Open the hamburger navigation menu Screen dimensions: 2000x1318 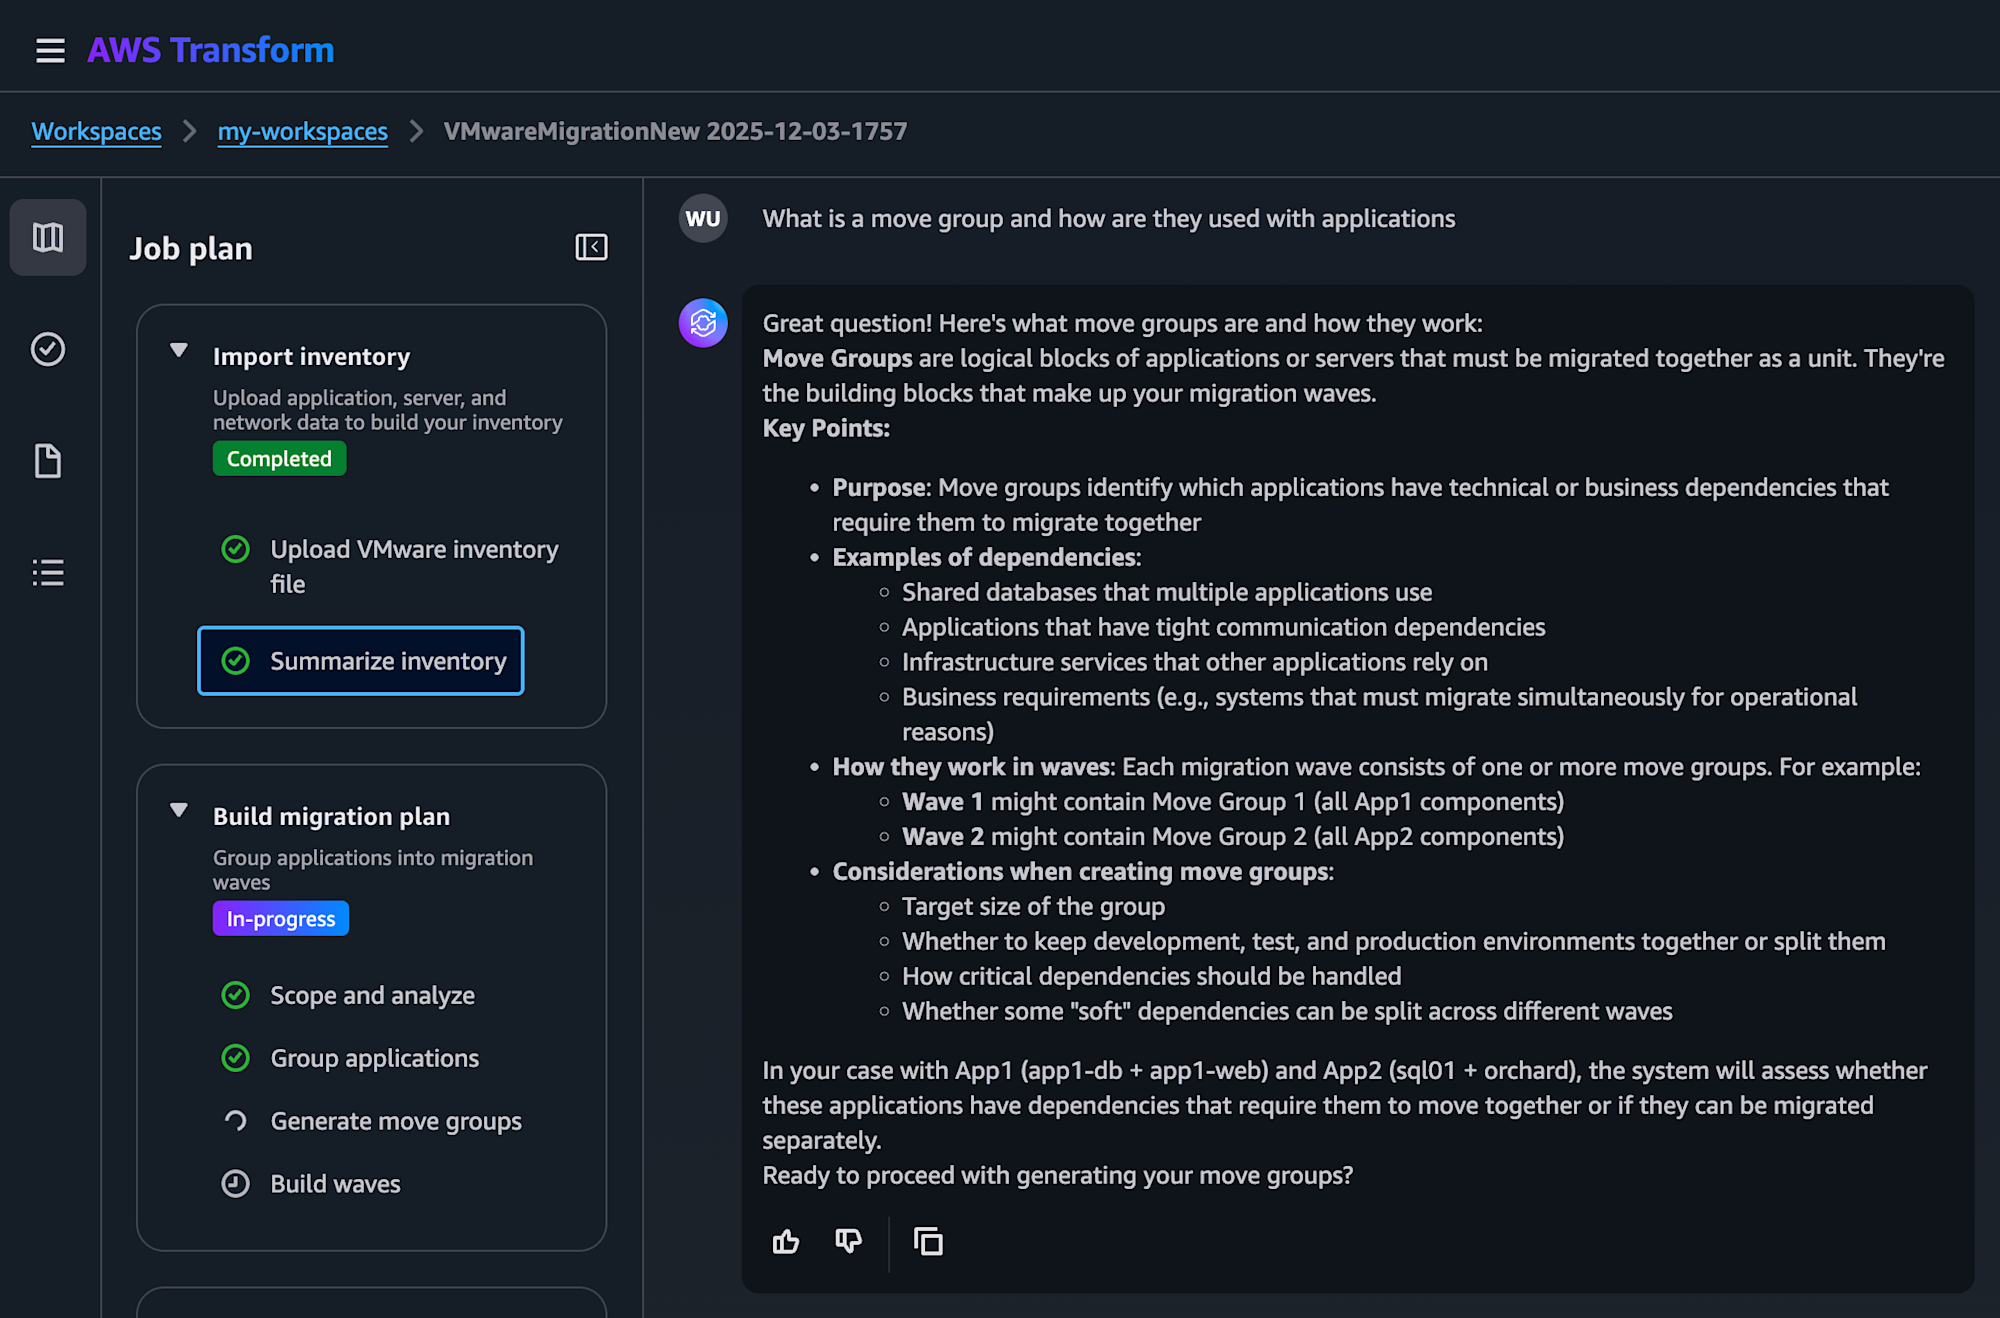[x=50, y=50]
